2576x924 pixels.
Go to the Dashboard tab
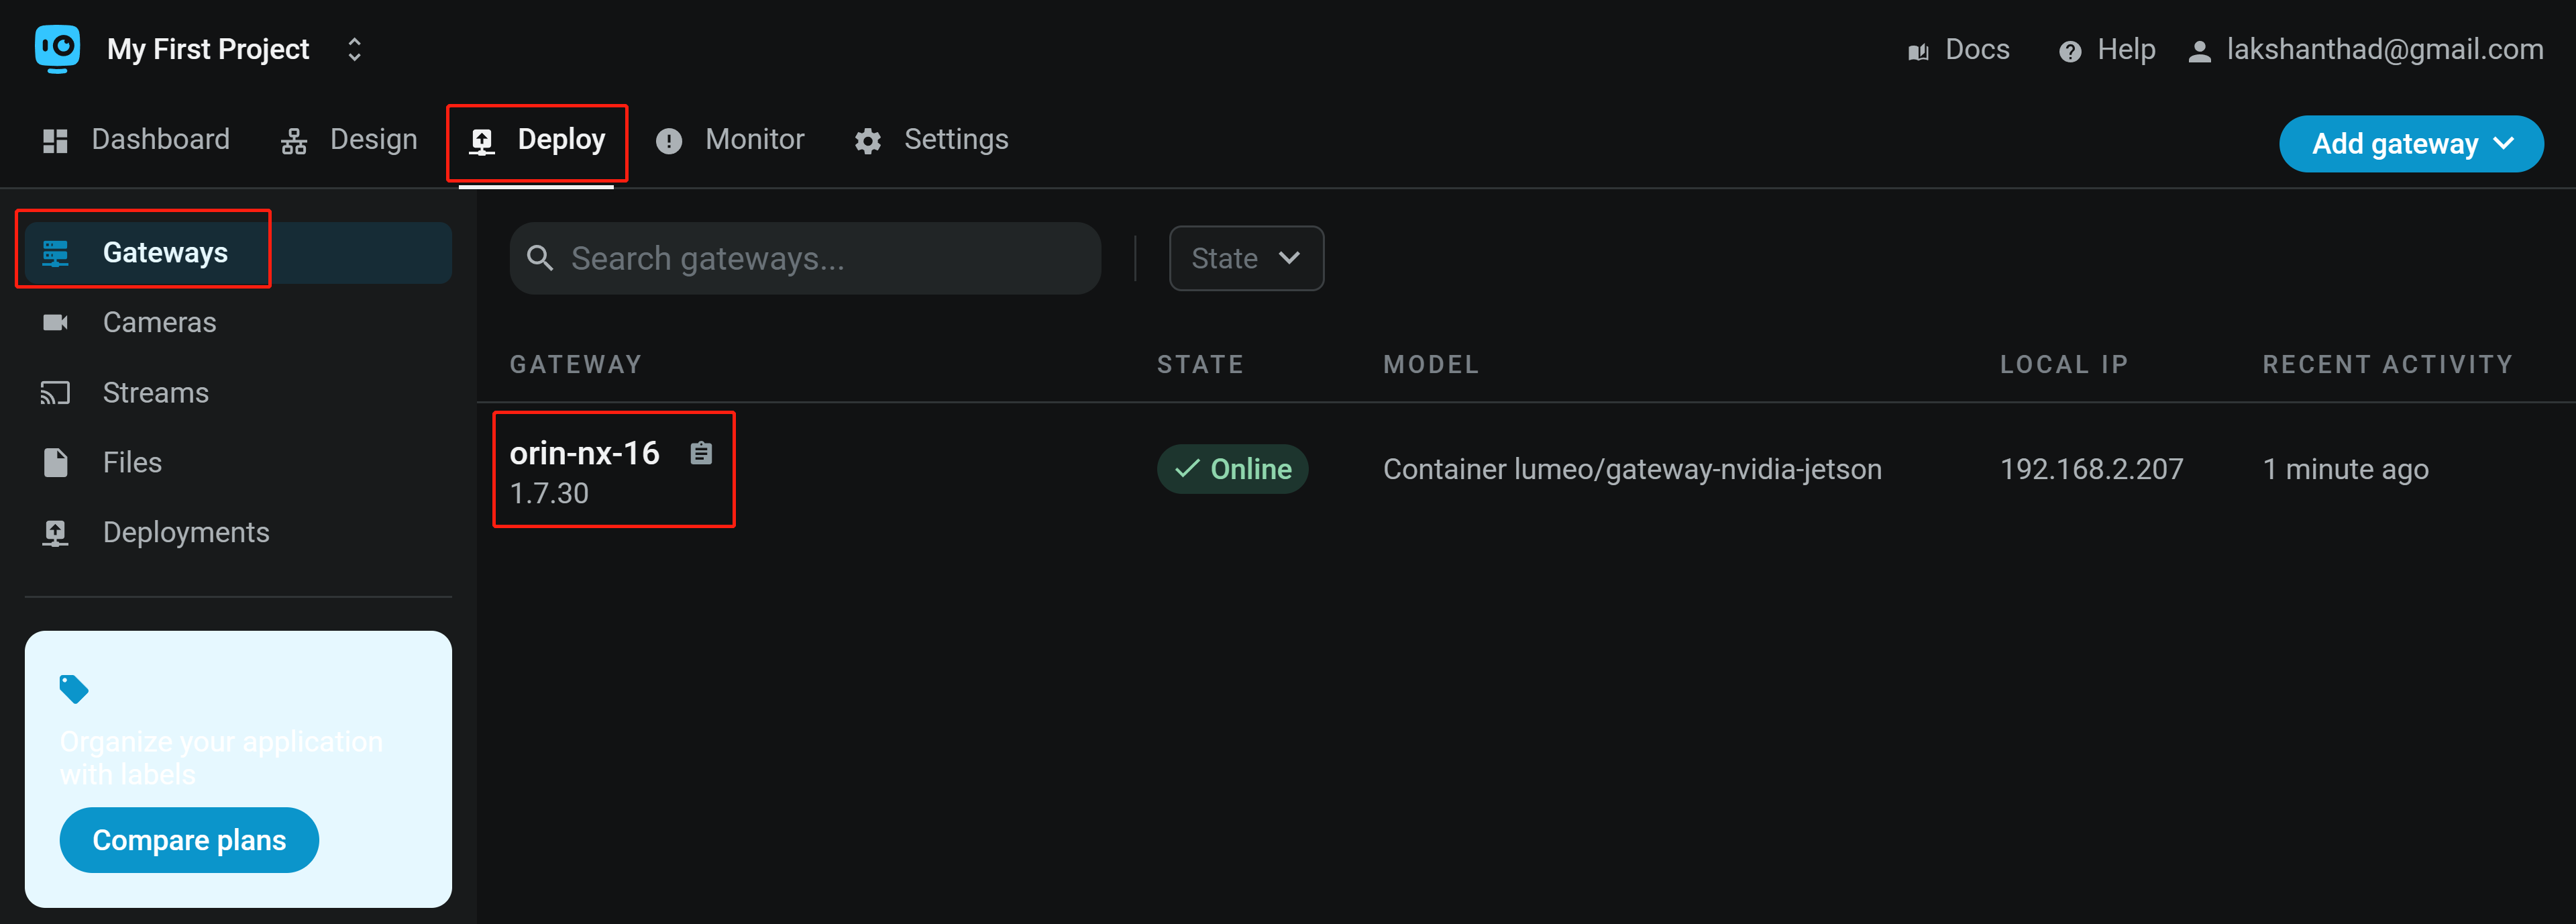click(137, 140)
